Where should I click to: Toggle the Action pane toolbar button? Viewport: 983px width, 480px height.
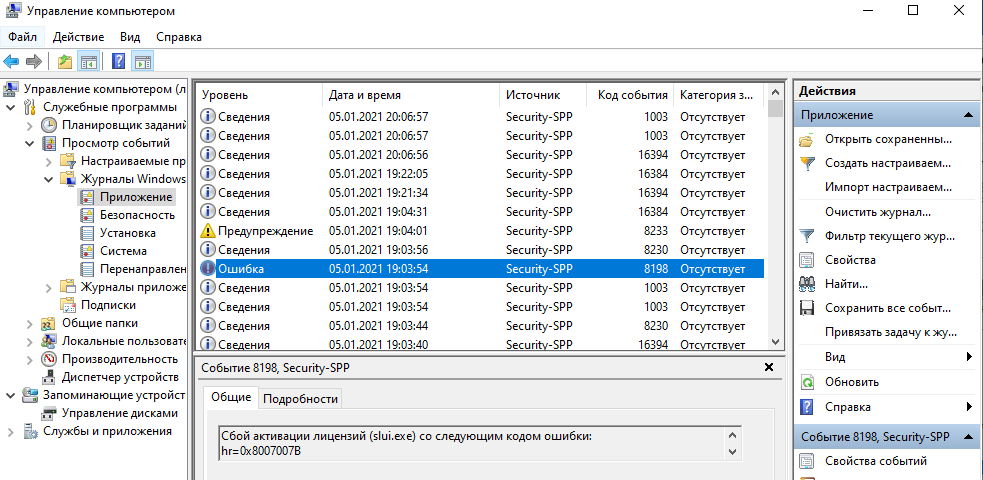coord(143,61)
